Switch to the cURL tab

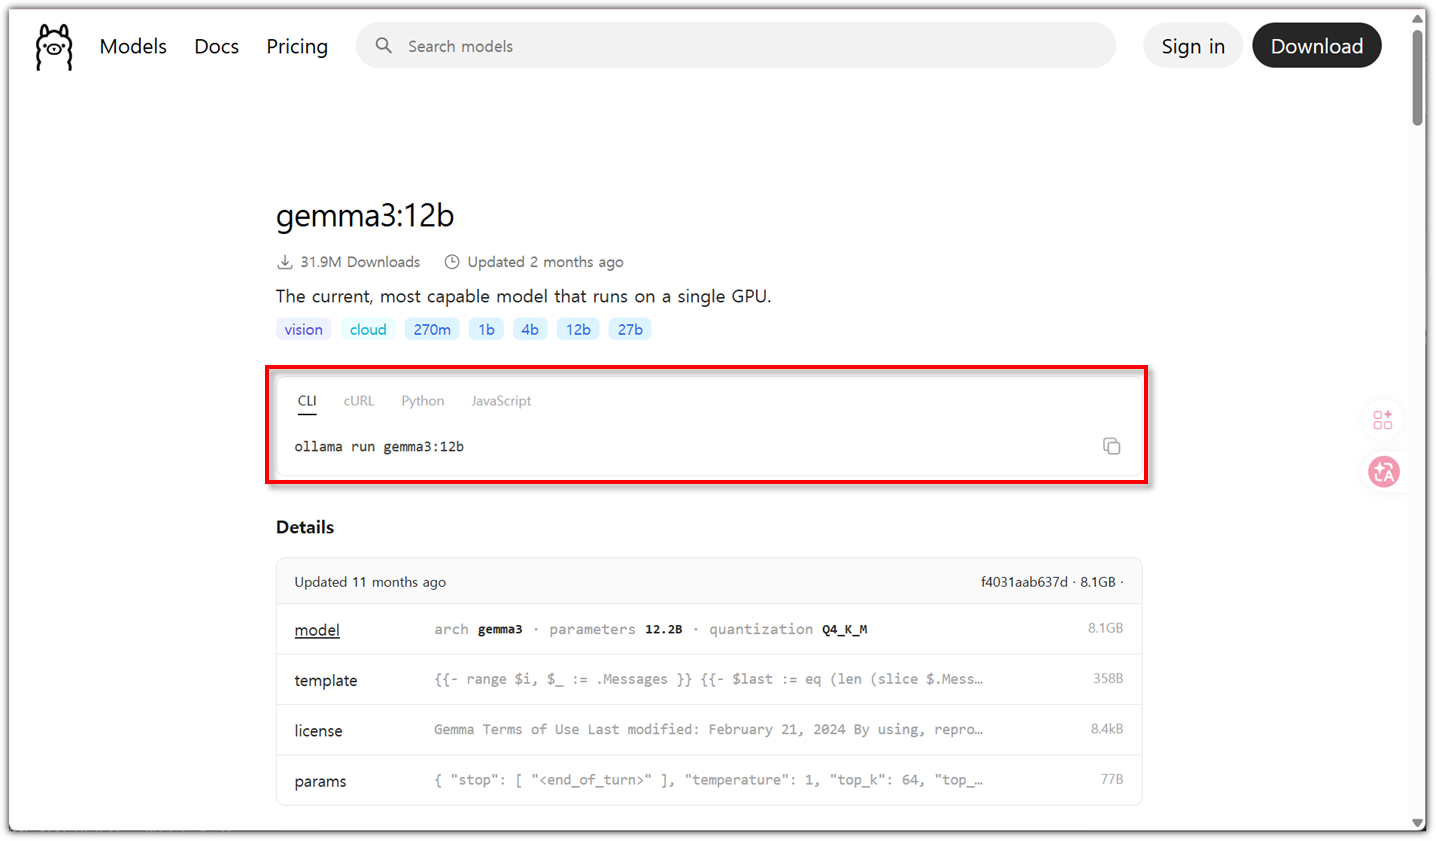pyautogui.click(x=359, y=401)
